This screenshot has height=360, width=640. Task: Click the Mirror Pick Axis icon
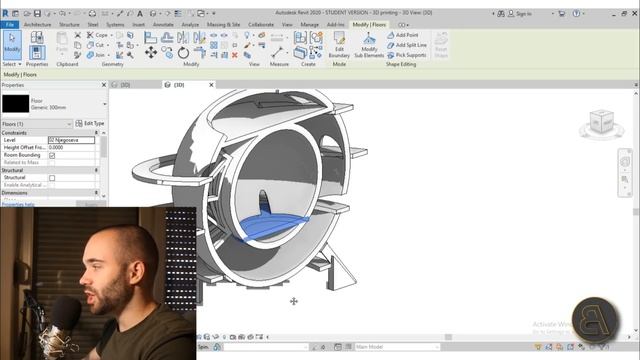click(x=183, y=38)
